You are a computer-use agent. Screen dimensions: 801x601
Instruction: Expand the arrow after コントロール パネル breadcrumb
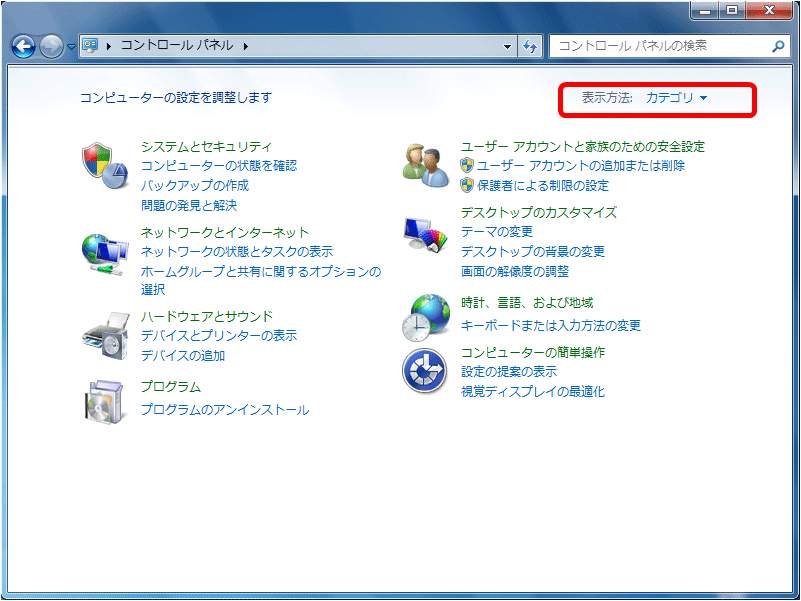tap(246, 46)
